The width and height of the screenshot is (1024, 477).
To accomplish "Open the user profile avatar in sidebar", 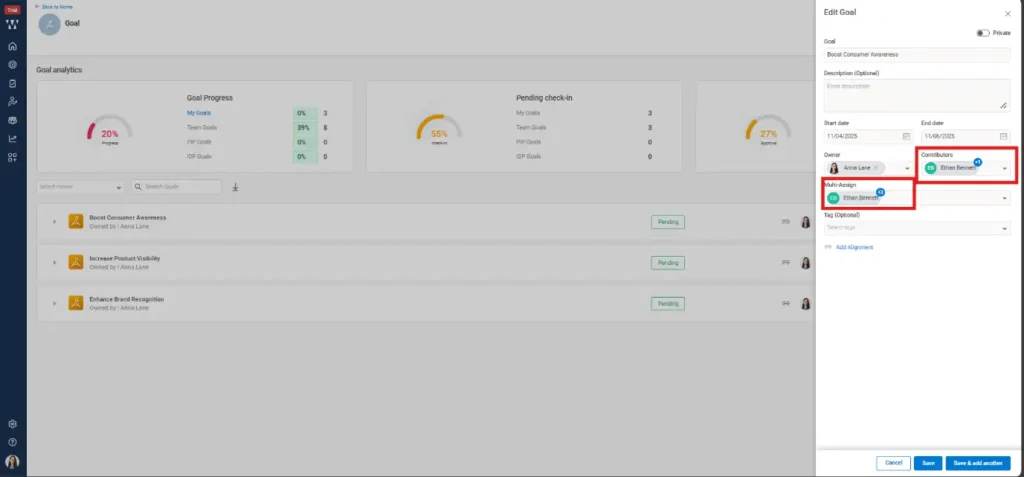I will [x=12, y=462].
